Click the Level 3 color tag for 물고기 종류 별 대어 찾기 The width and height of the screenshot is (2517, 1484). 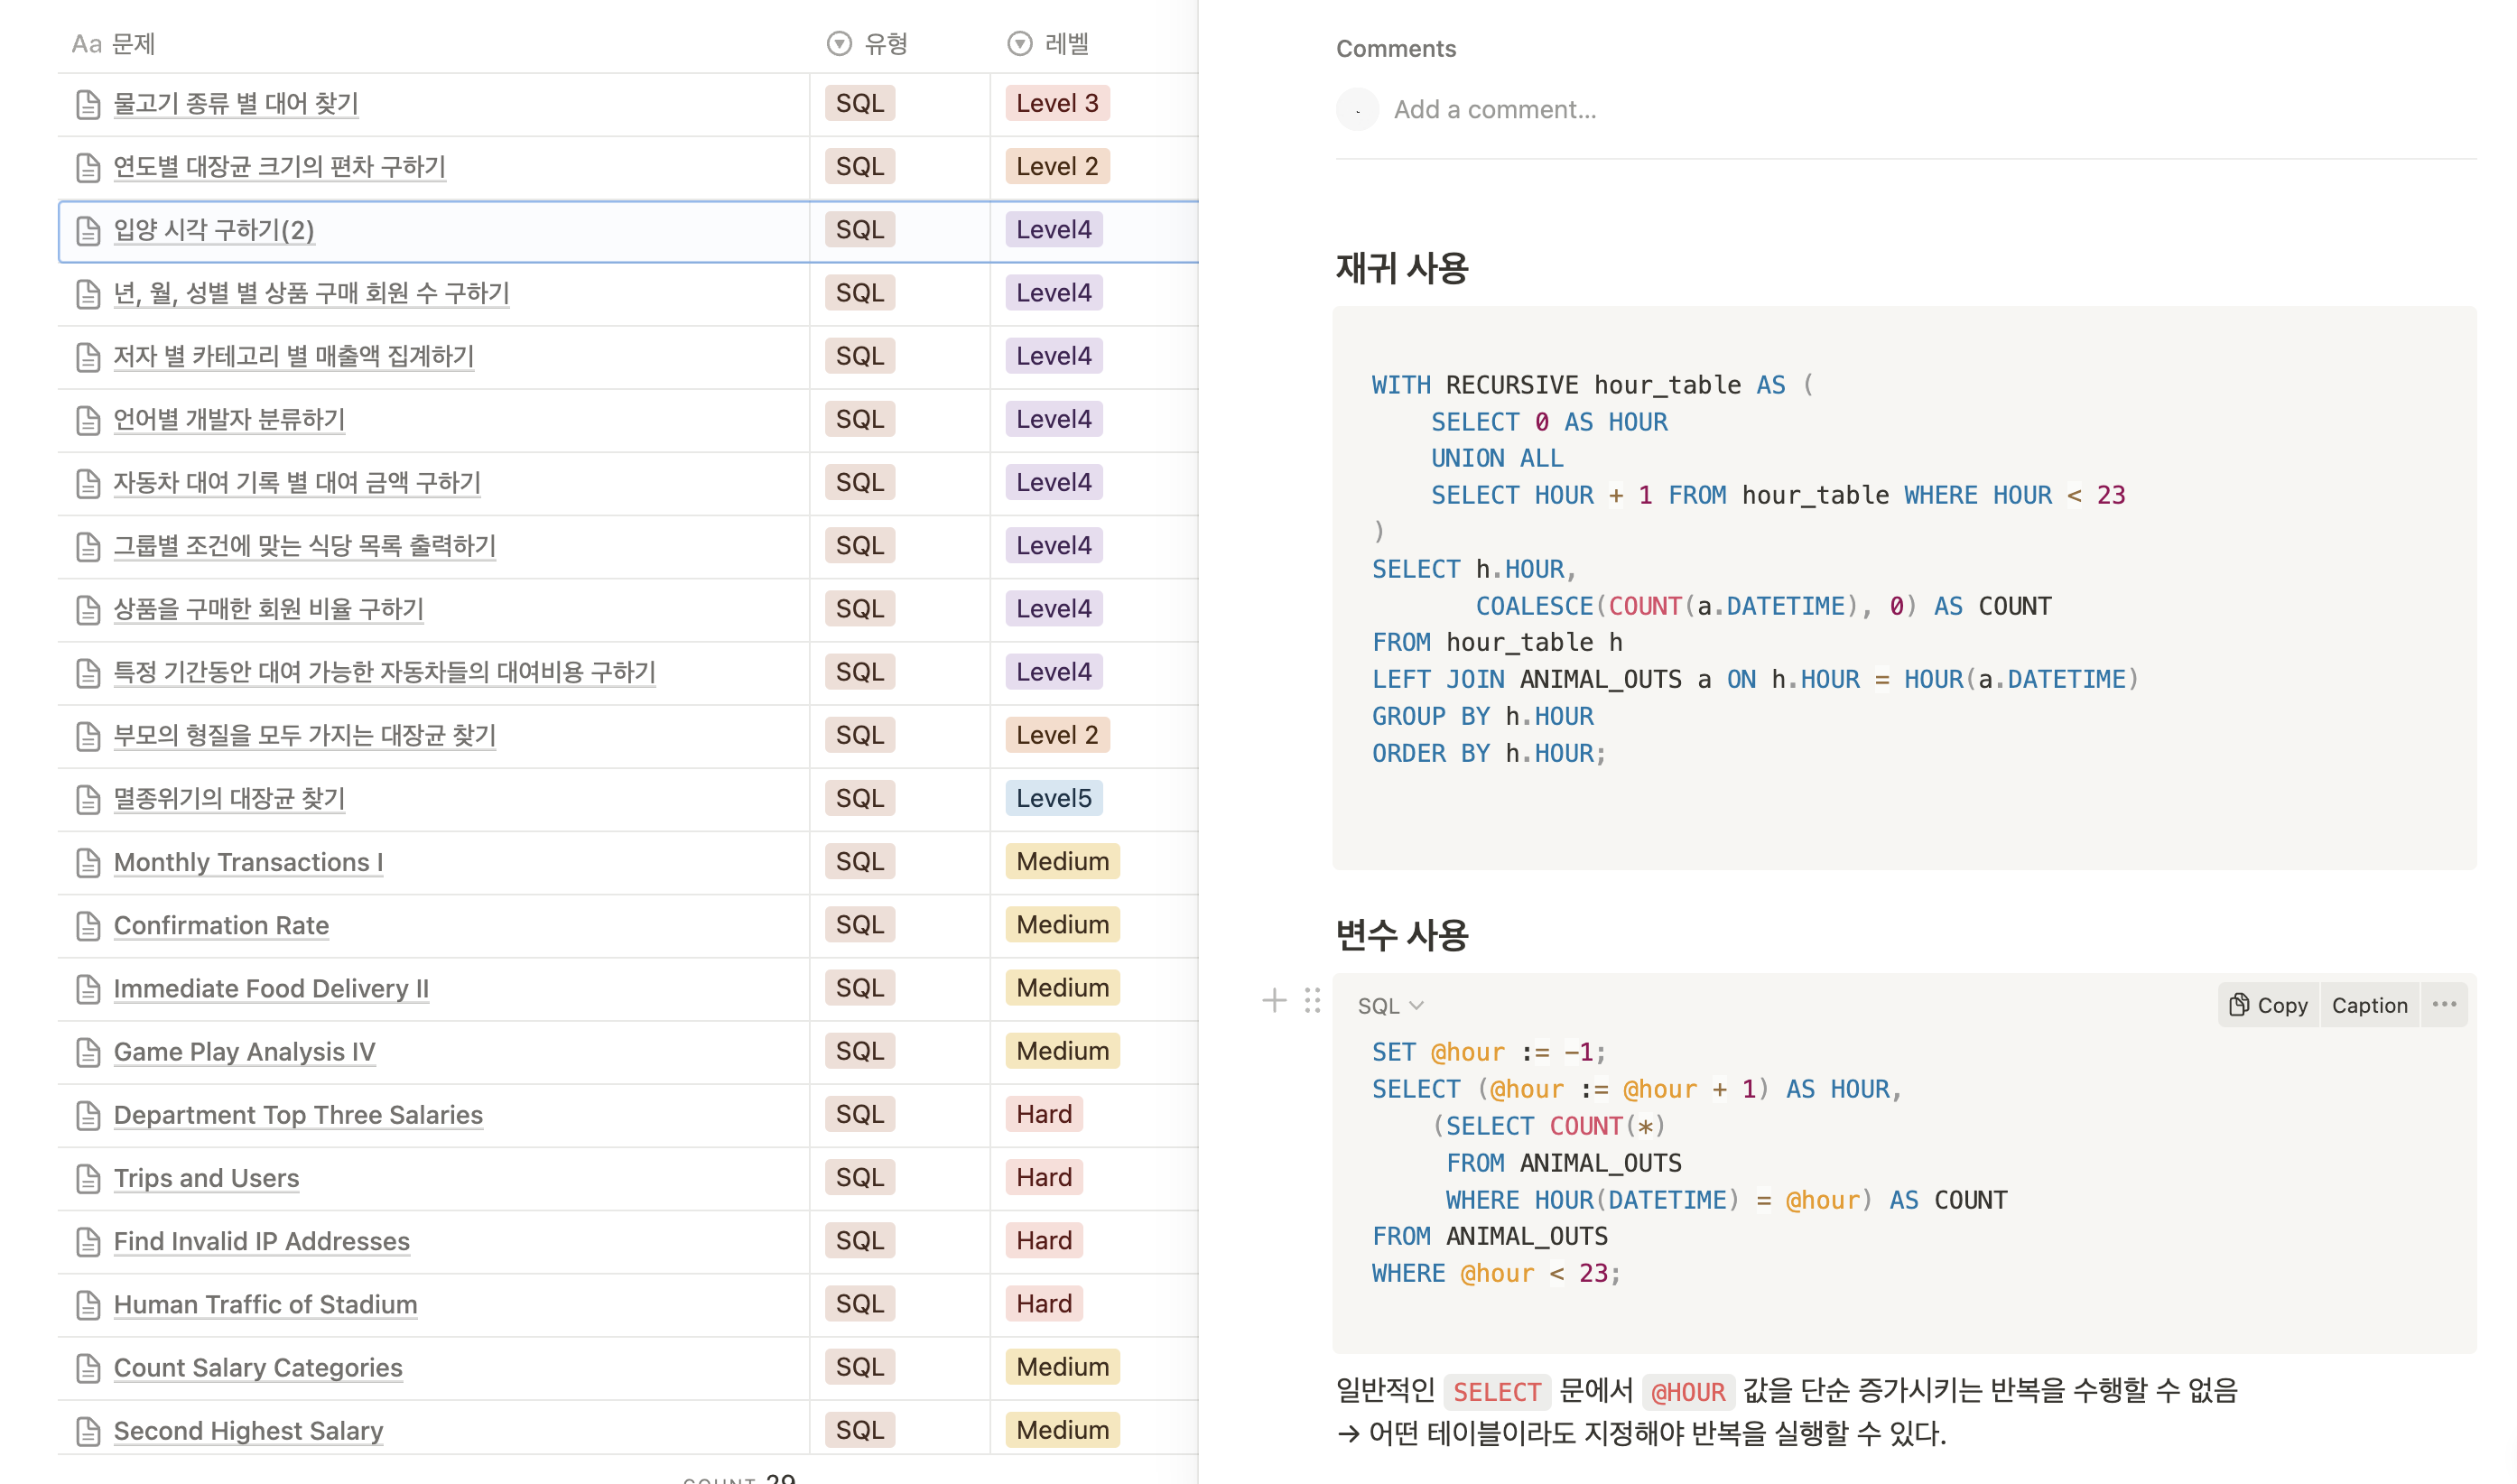pyautogui.click(x=1056, y=103)
